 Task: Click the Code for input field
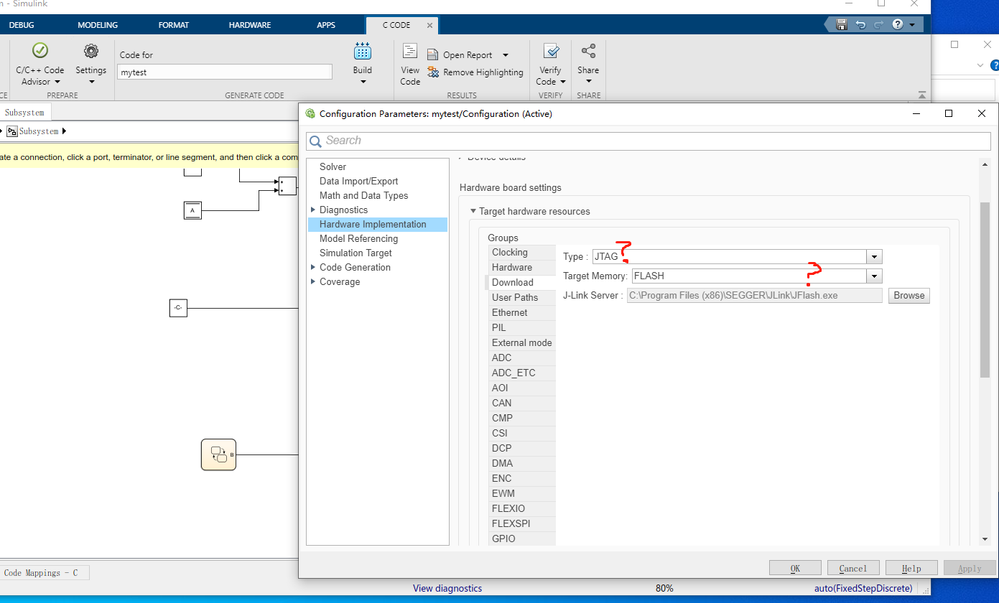(225, 72)
